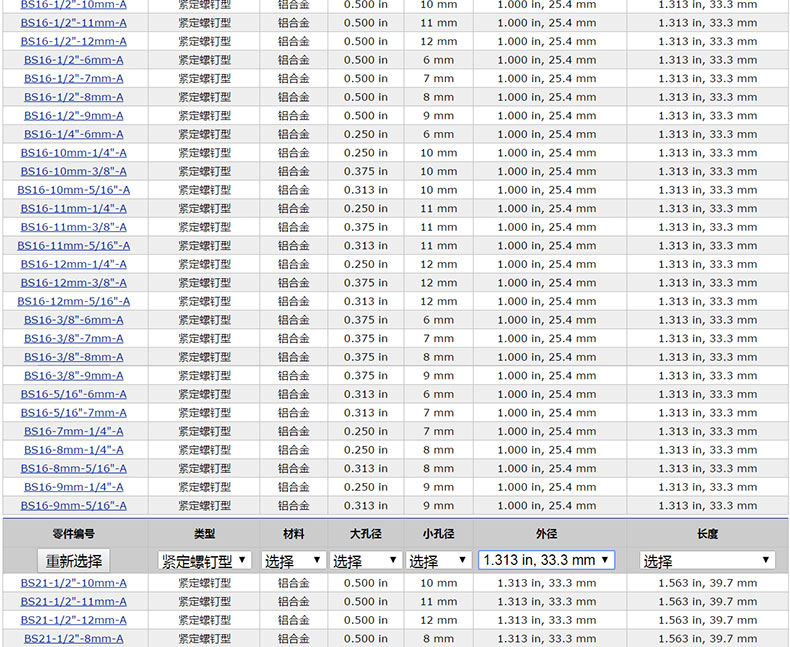
Task: Open the BS16-5/16"-7mm-A link
Action: click(74, 413)
